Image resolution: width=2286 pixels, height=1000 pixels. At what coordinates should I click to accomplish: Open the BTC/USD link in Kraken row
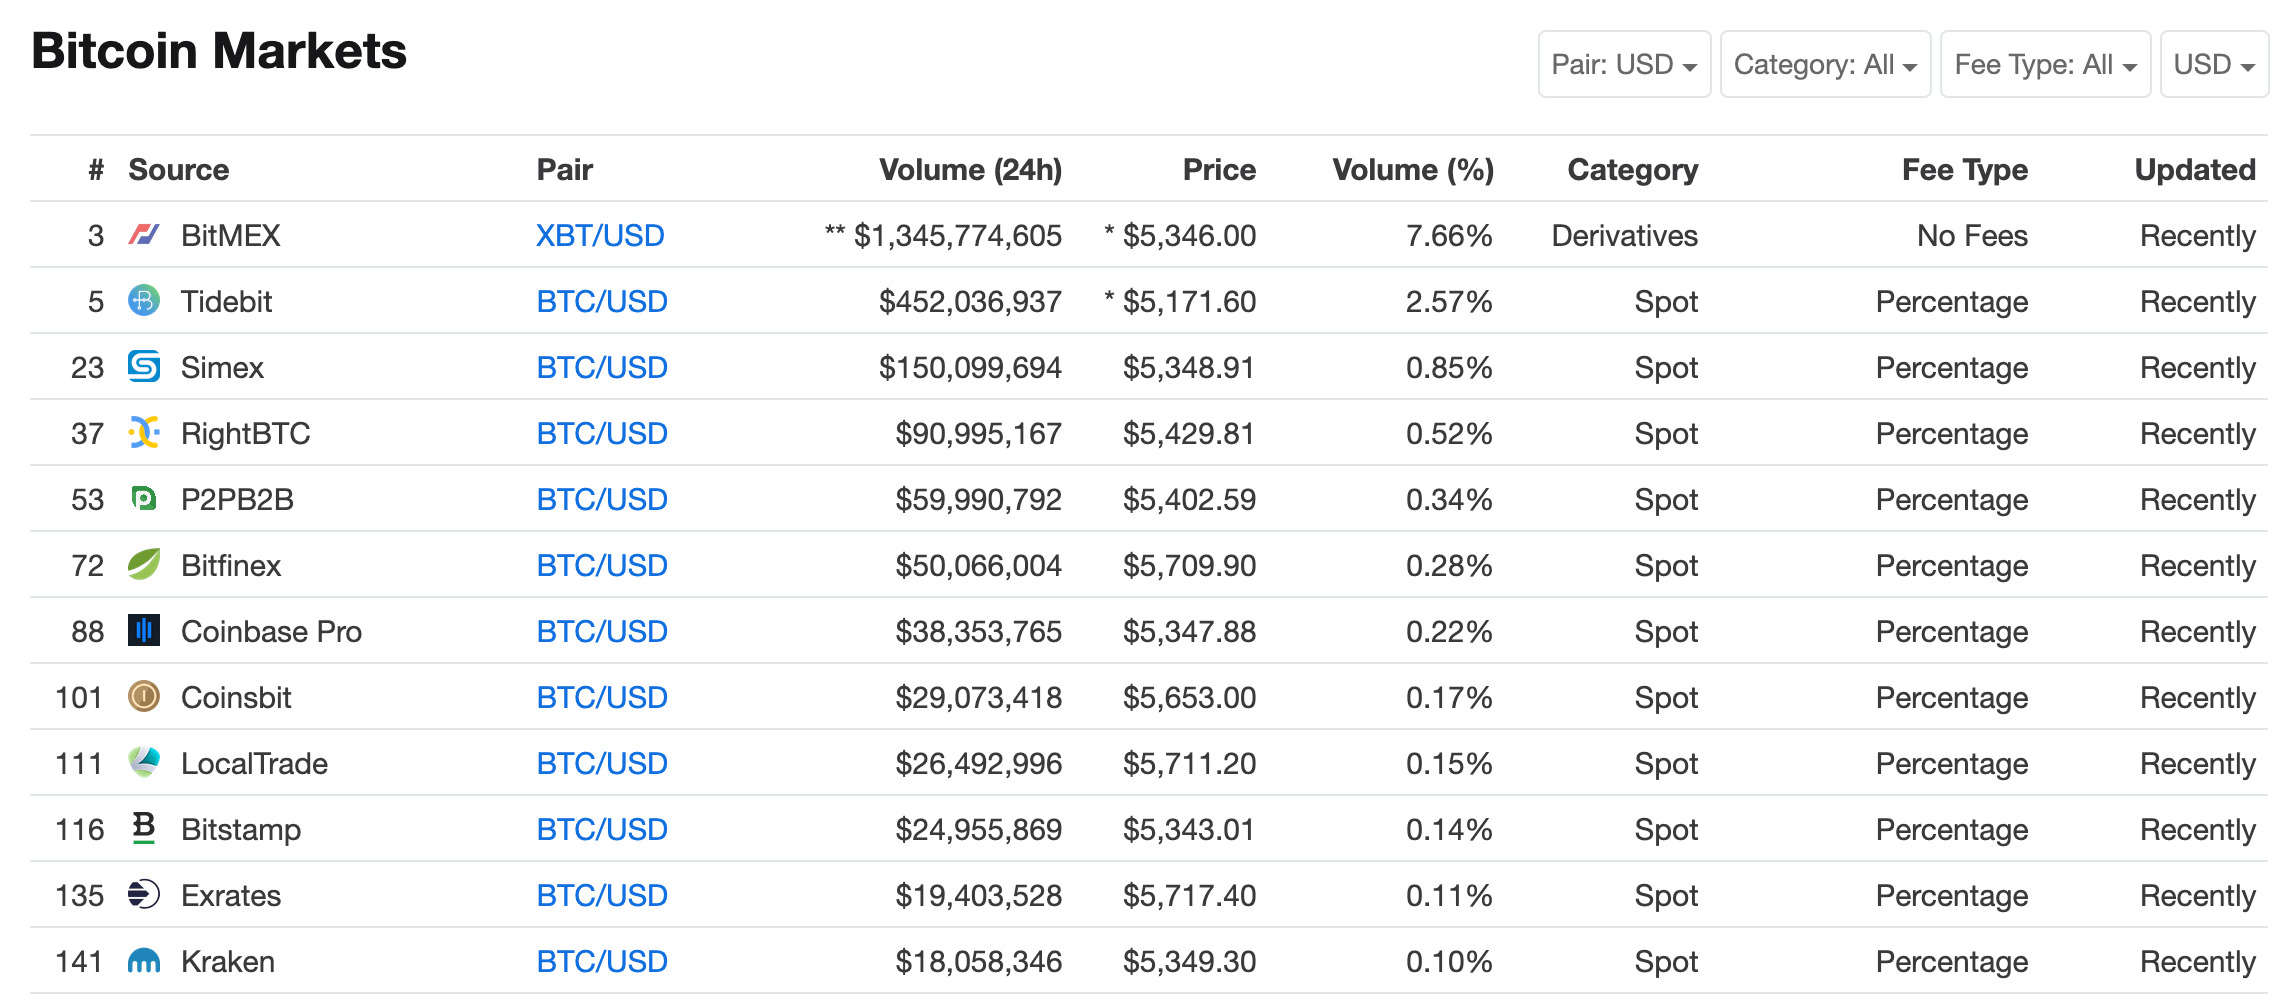click(602, 961)
